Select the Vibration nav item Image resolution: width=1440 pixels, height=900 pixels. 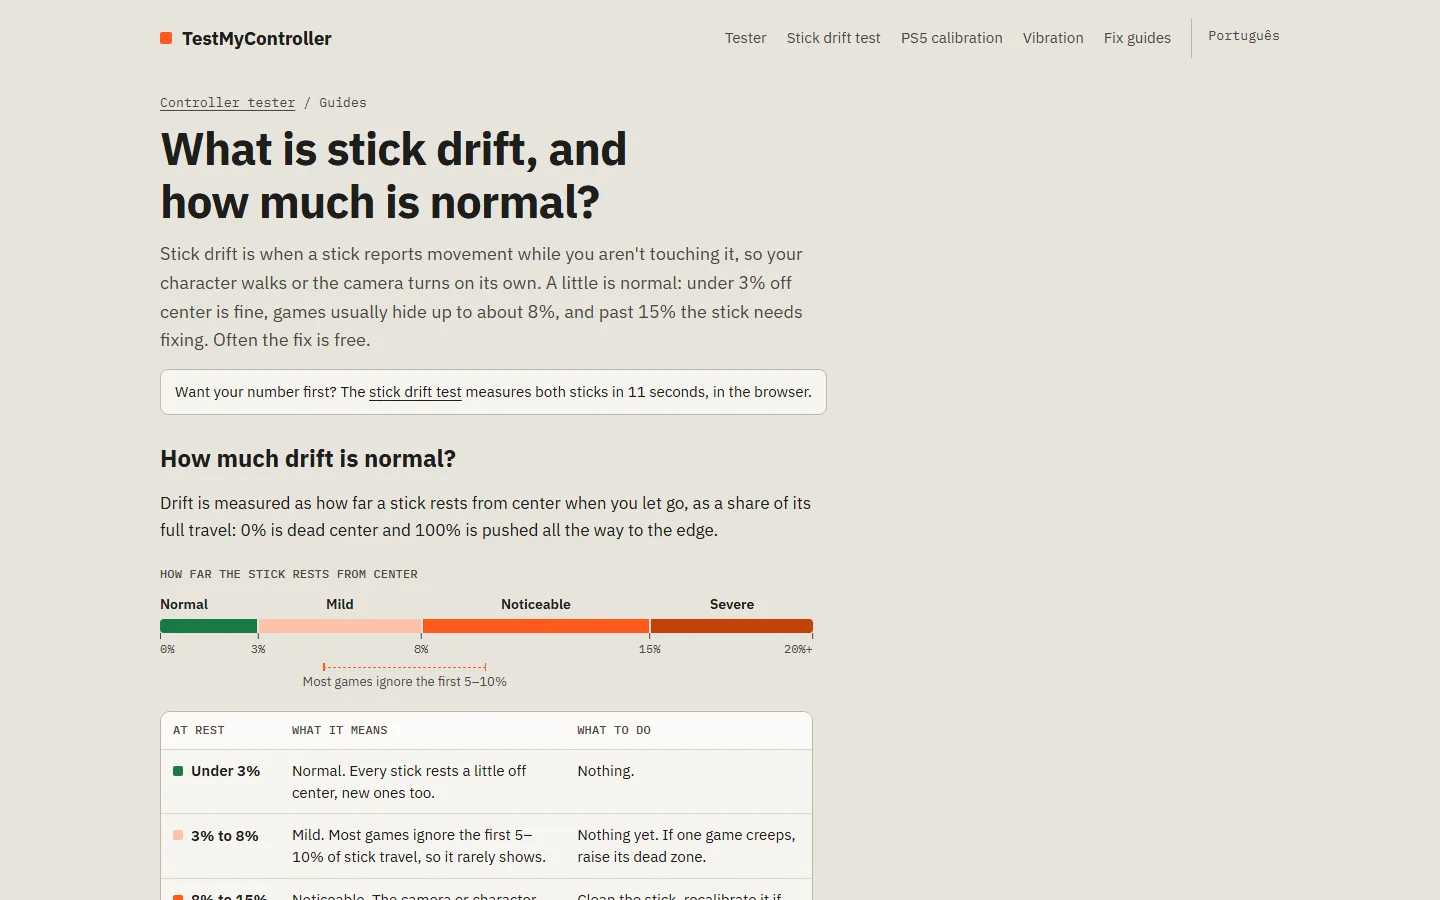point(1053,38)
